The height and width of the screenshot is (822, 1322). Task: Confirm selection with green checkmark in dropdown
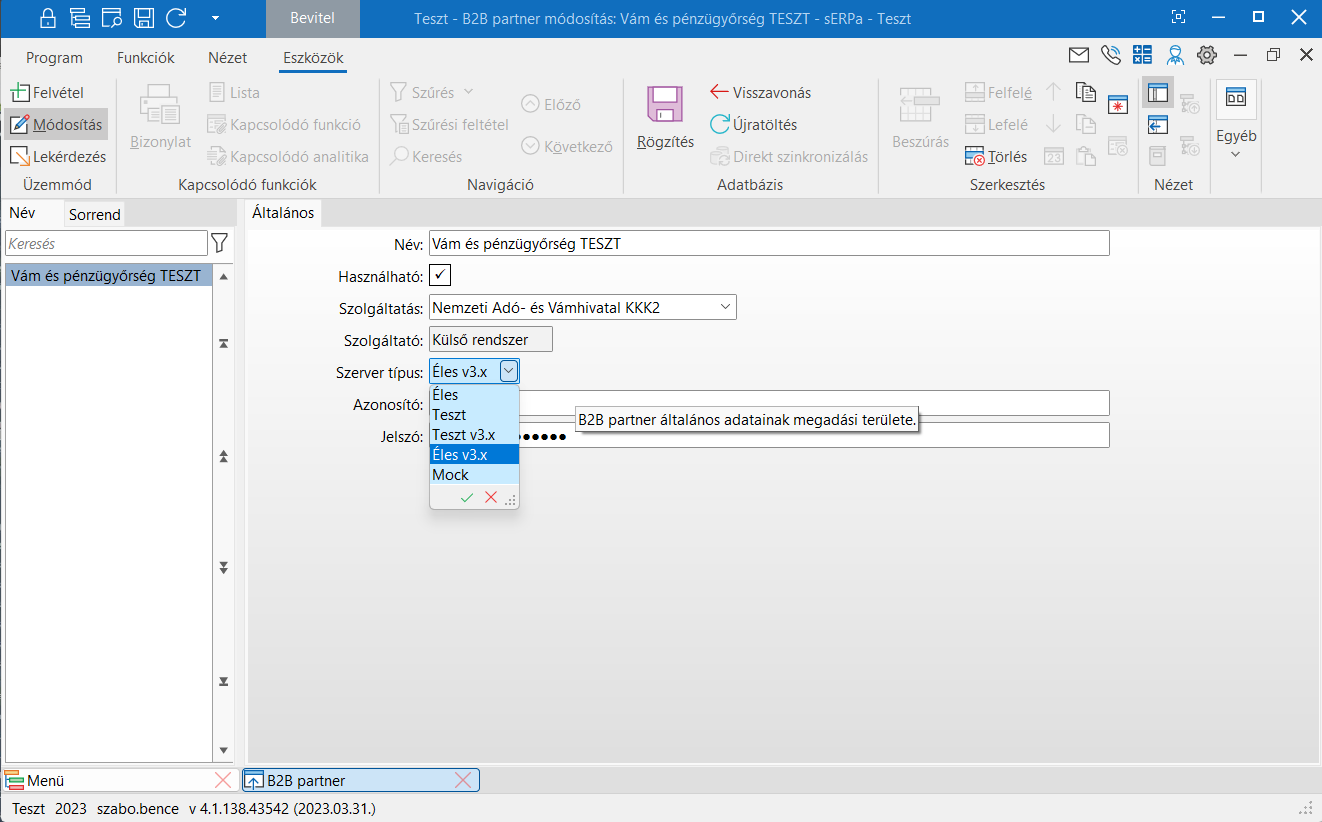click(467, 497)
